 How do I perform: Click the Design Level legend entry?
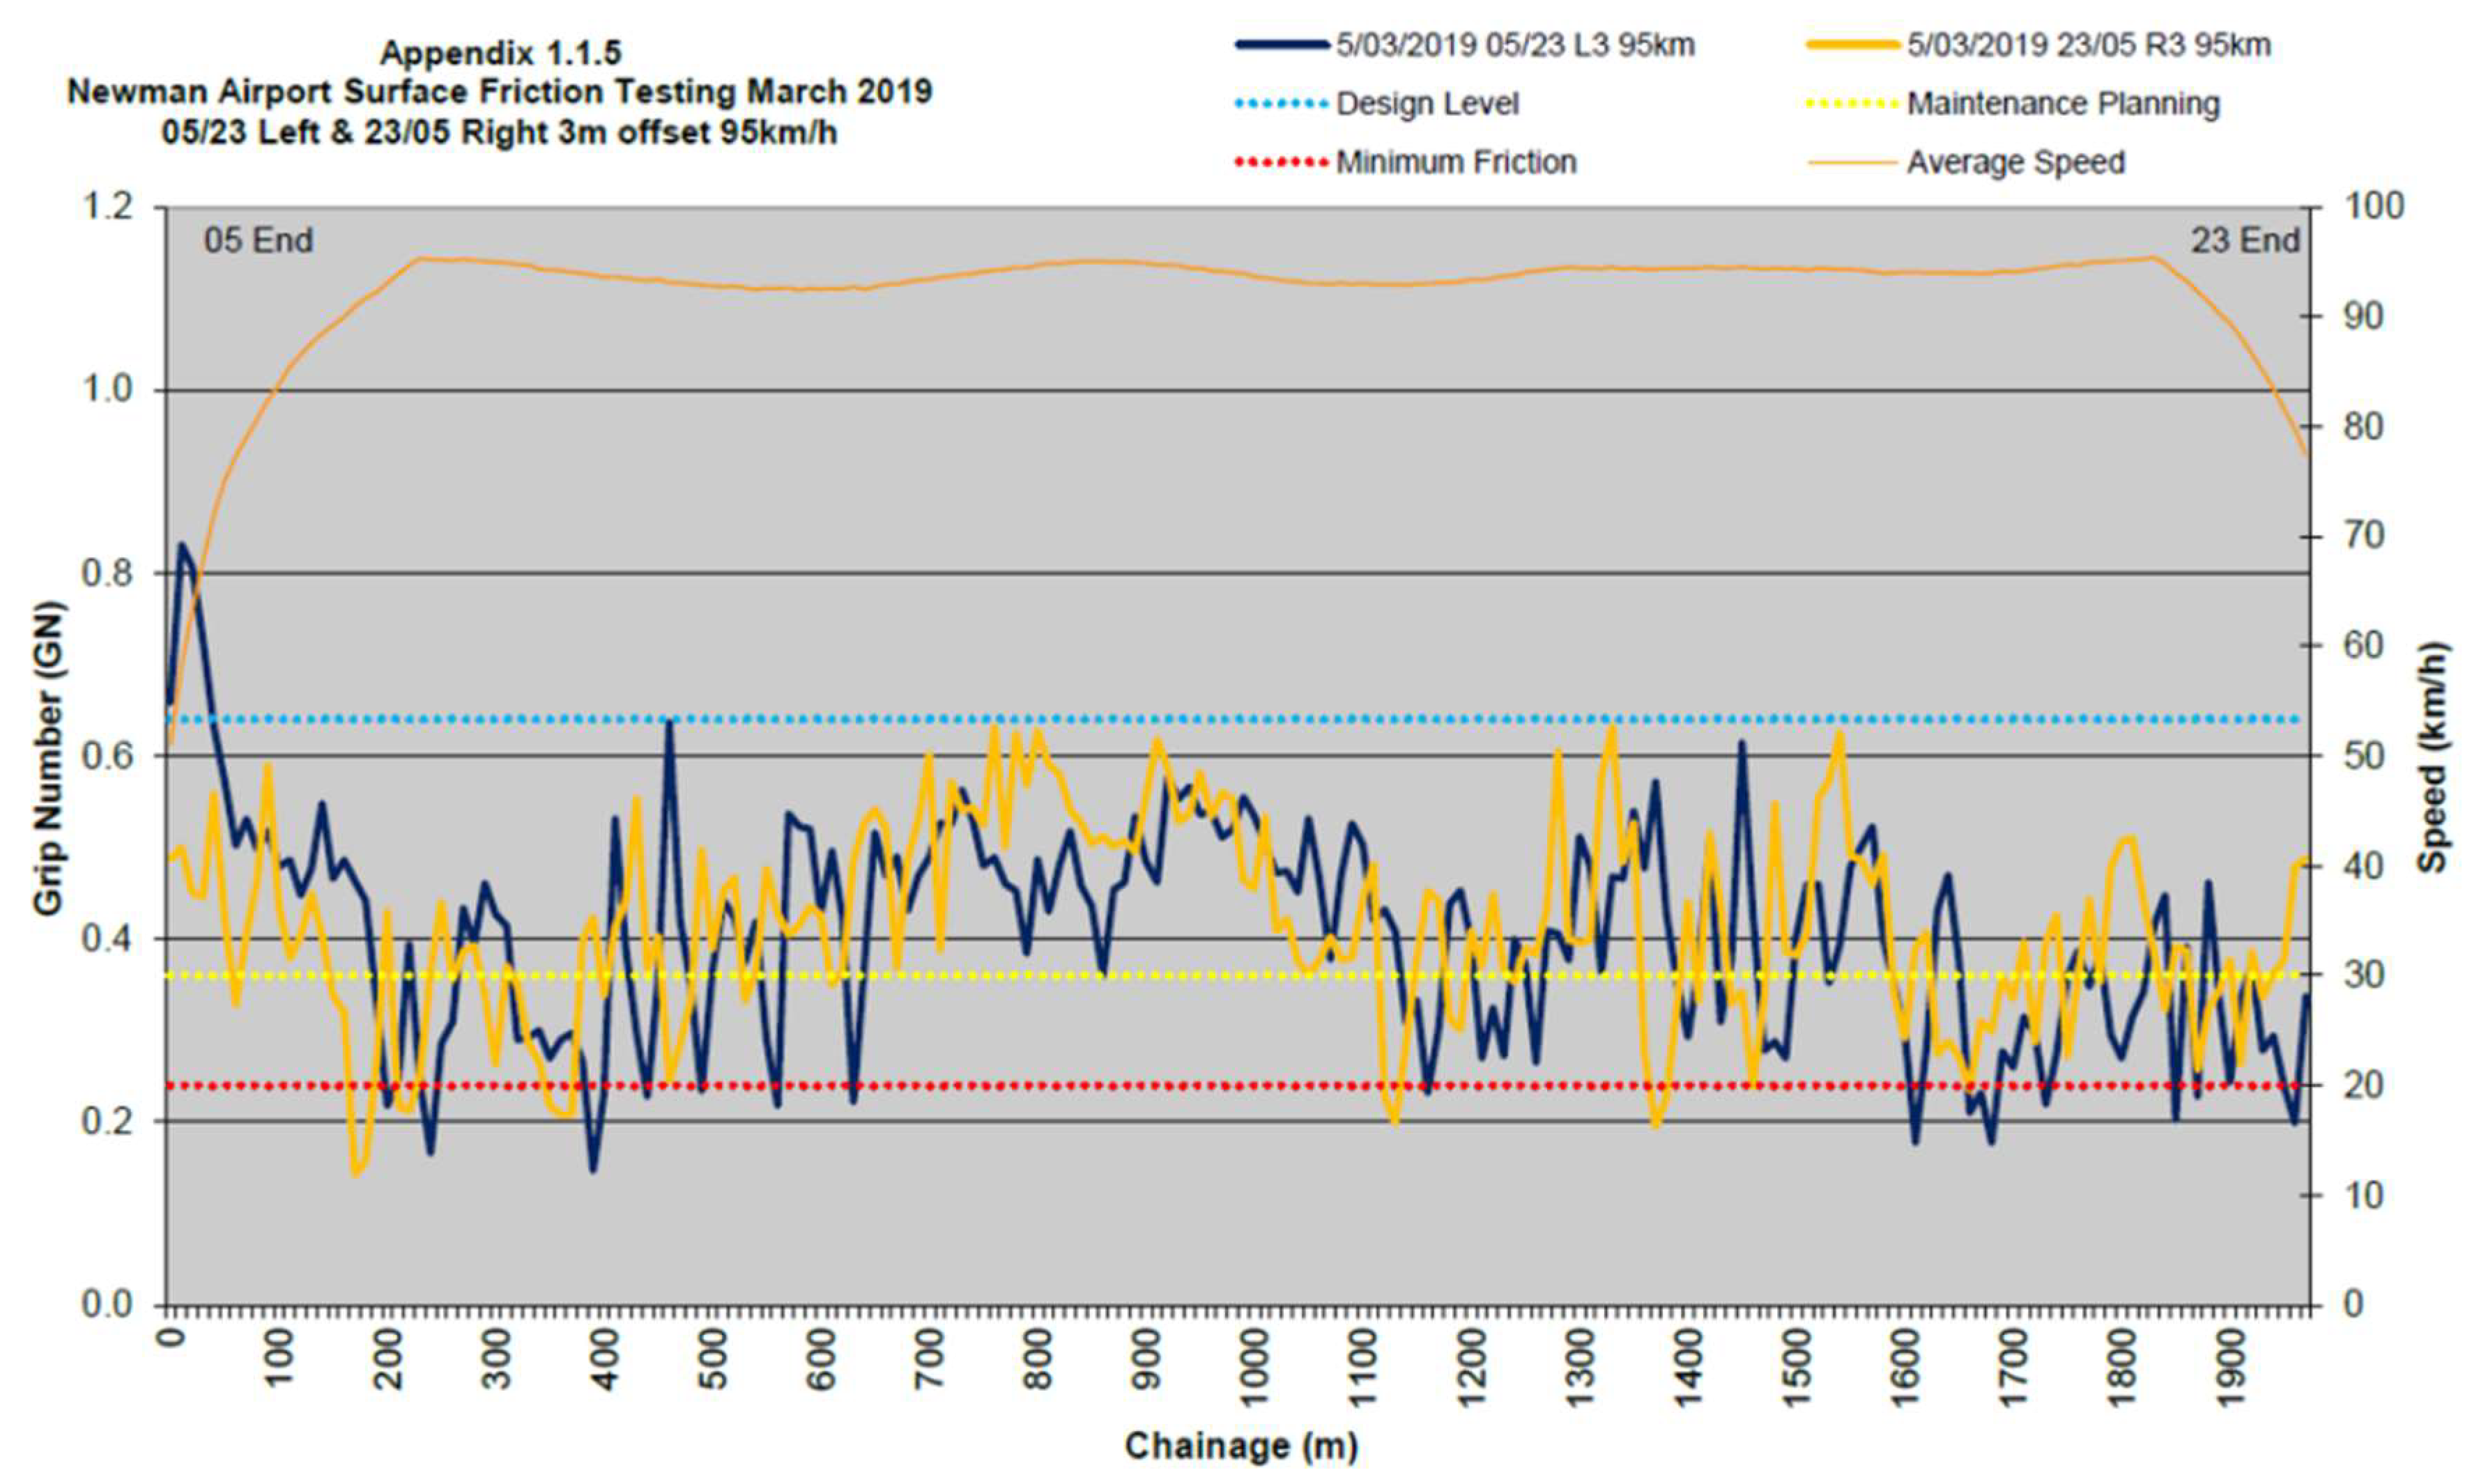[x=1427, y=104]
